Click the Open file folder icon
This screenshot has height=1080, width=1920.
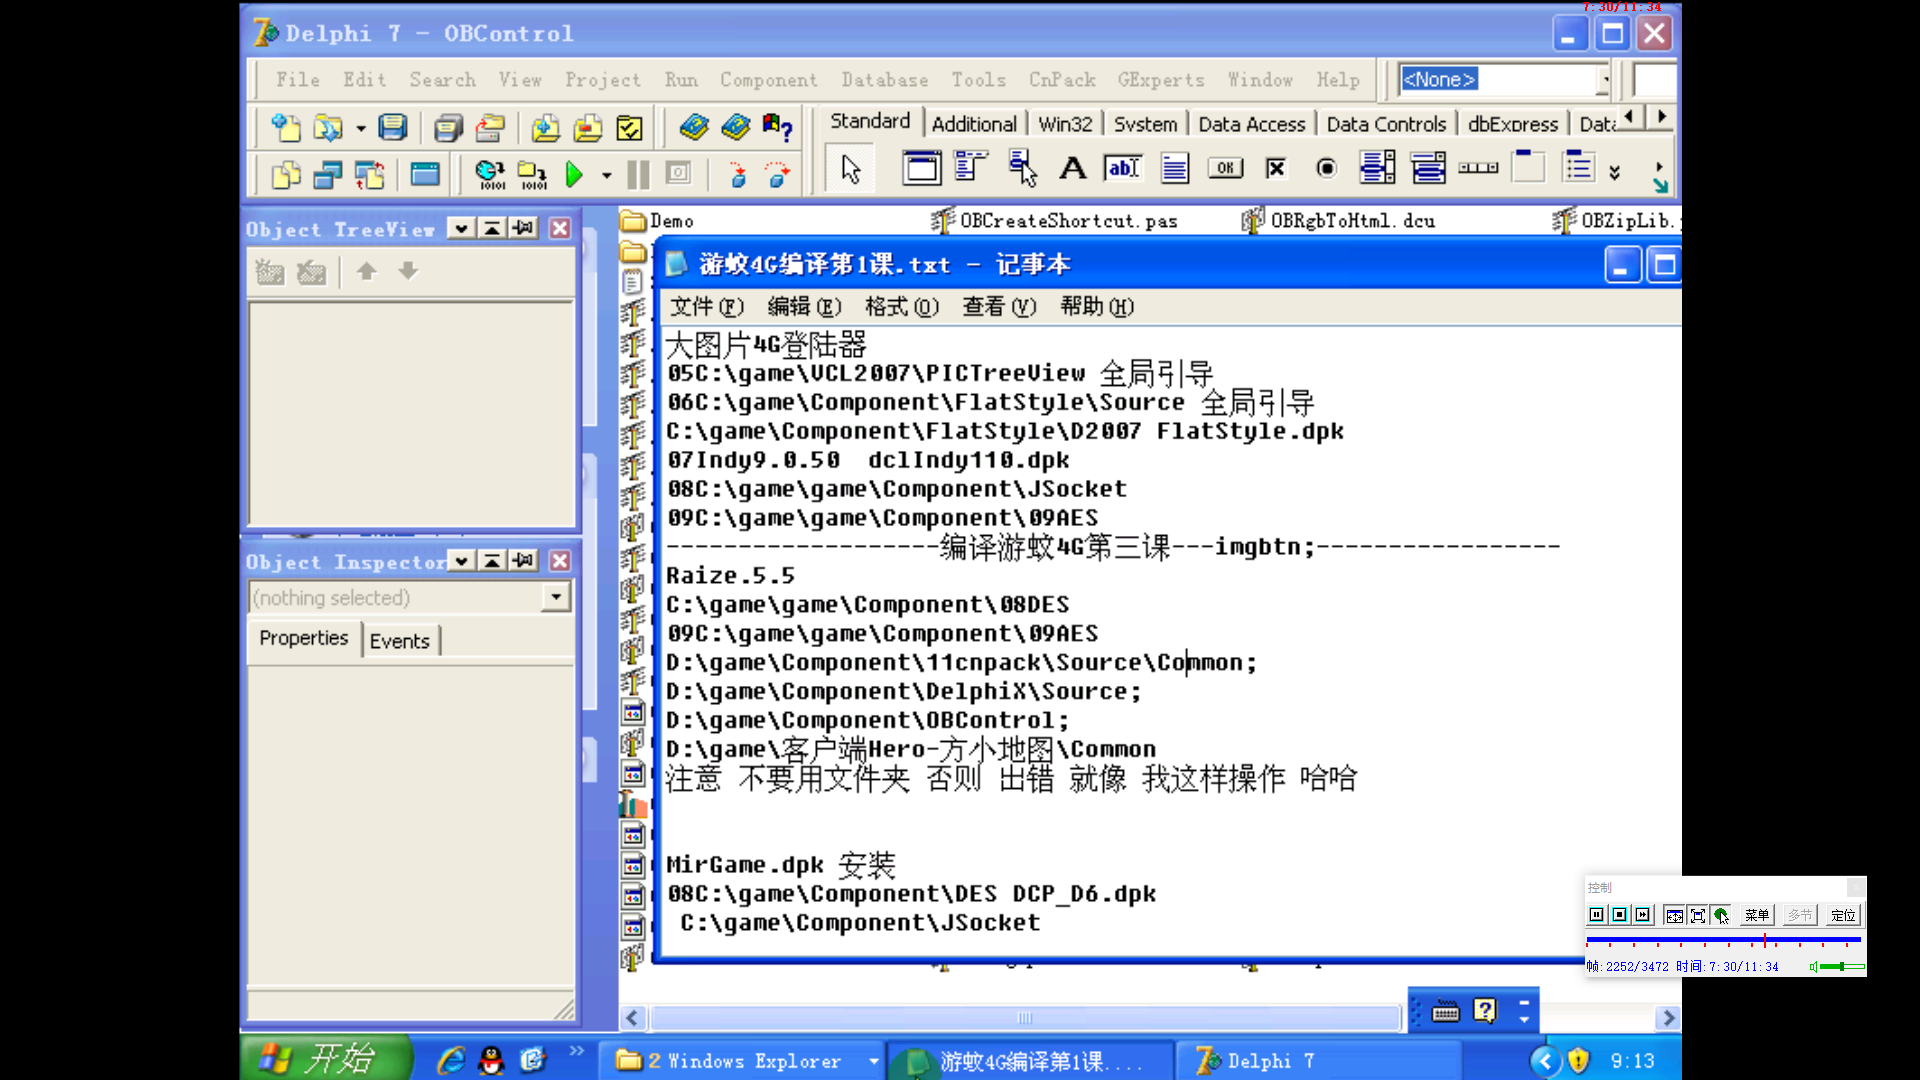pyautogui.click(x=328, y=127)
